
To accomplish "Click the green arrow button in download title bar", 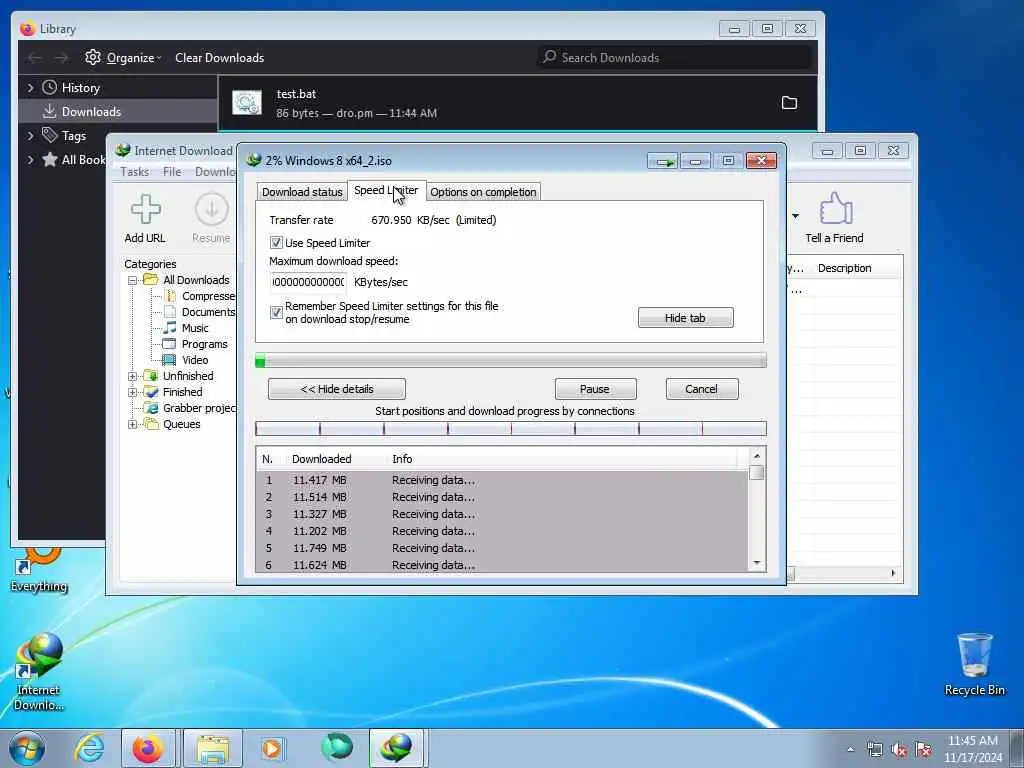I will click(663, 161).
